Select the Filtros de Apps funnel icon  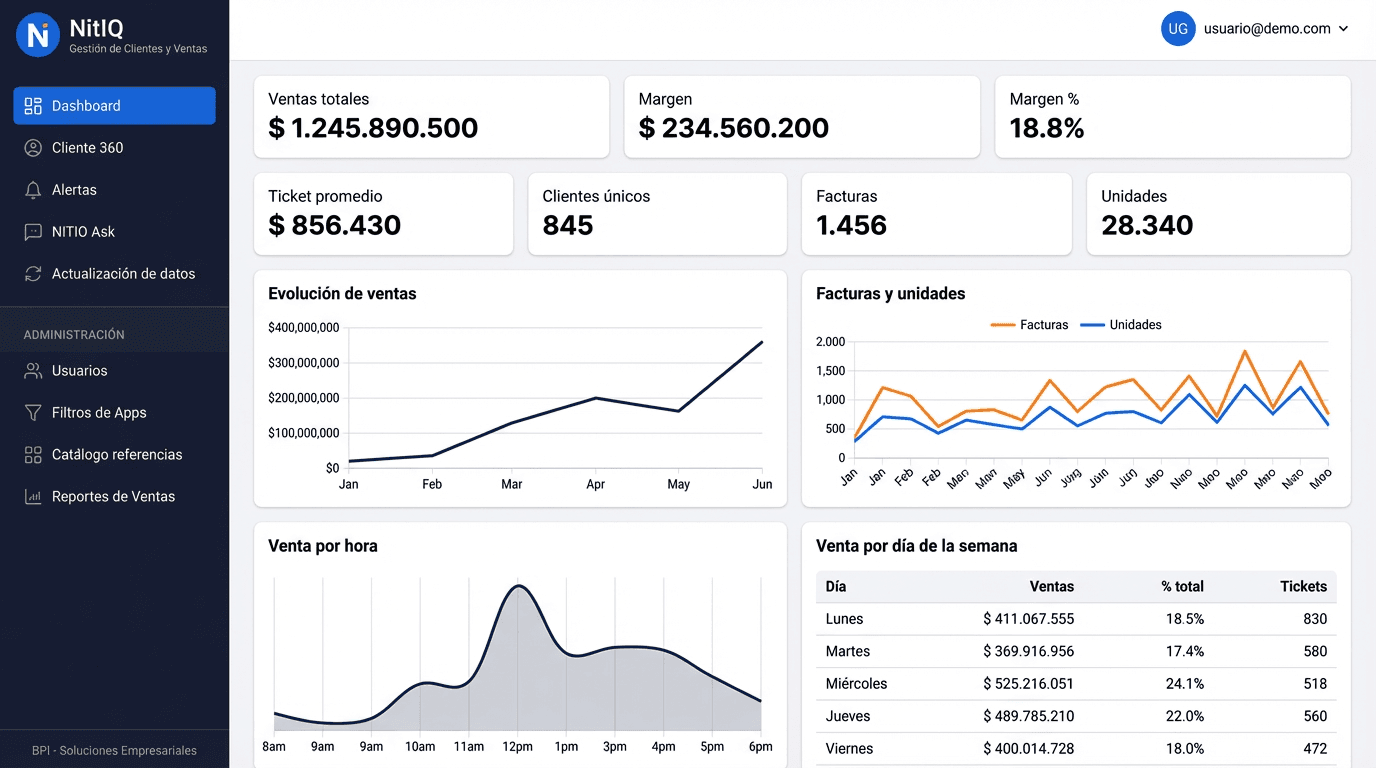coord(31,412)
